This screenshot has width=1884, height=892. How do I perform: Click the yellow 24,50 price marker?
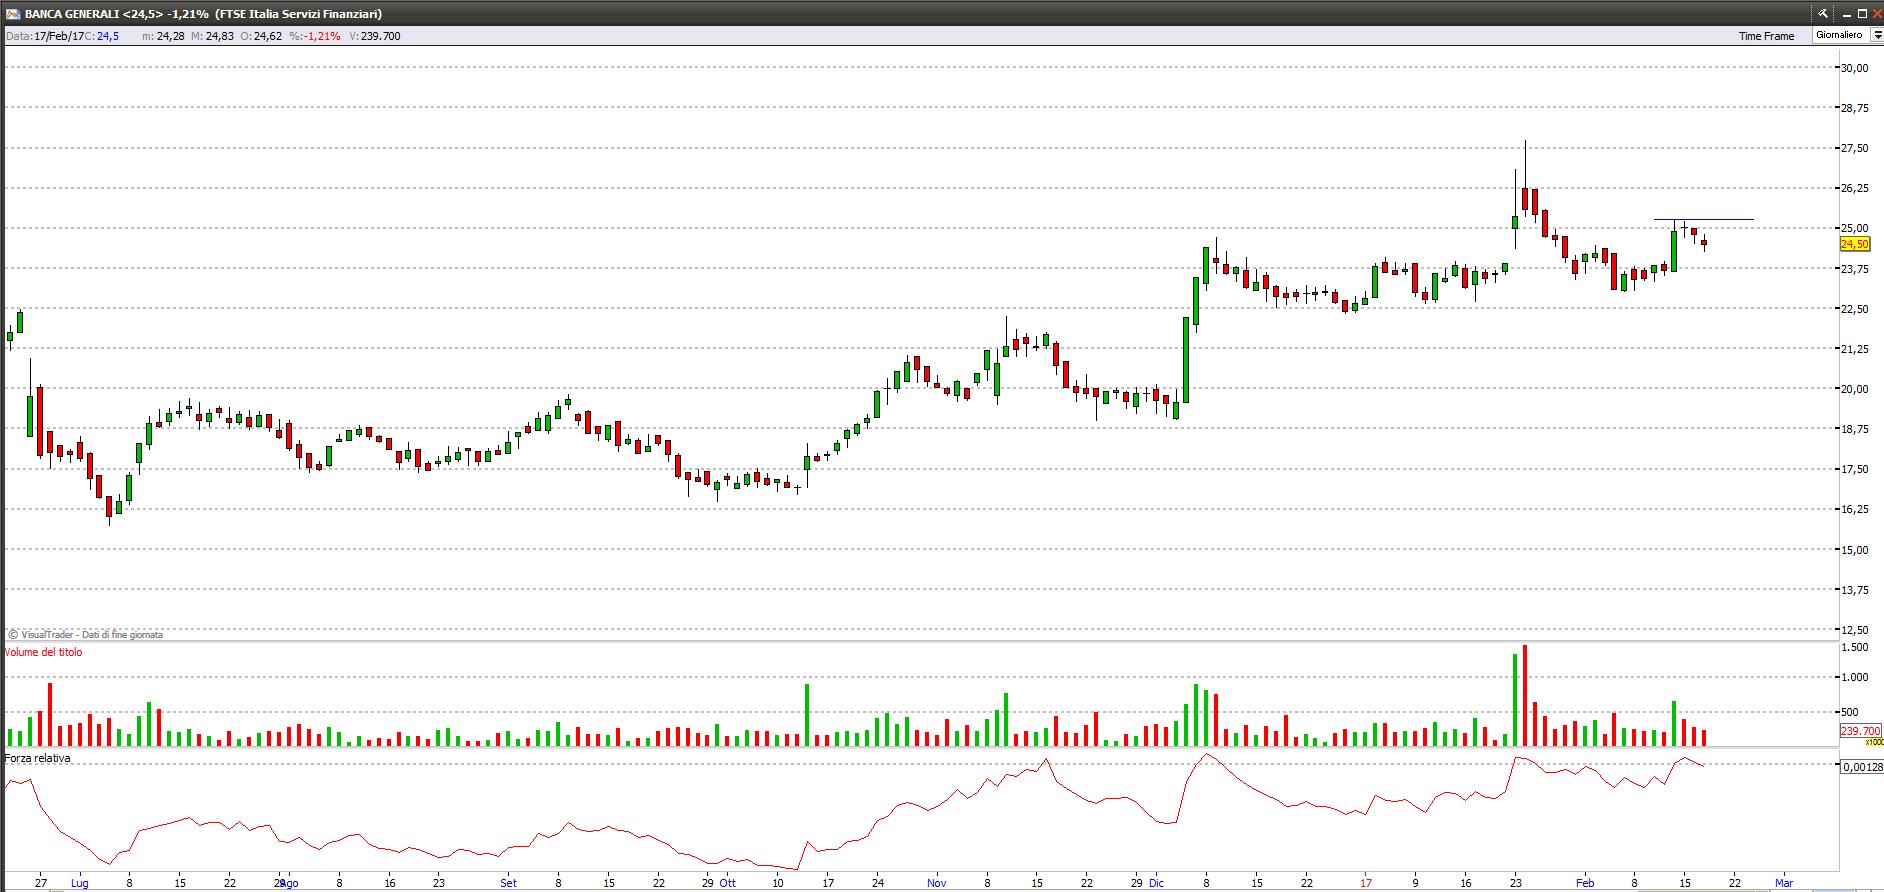(1854, 244)
